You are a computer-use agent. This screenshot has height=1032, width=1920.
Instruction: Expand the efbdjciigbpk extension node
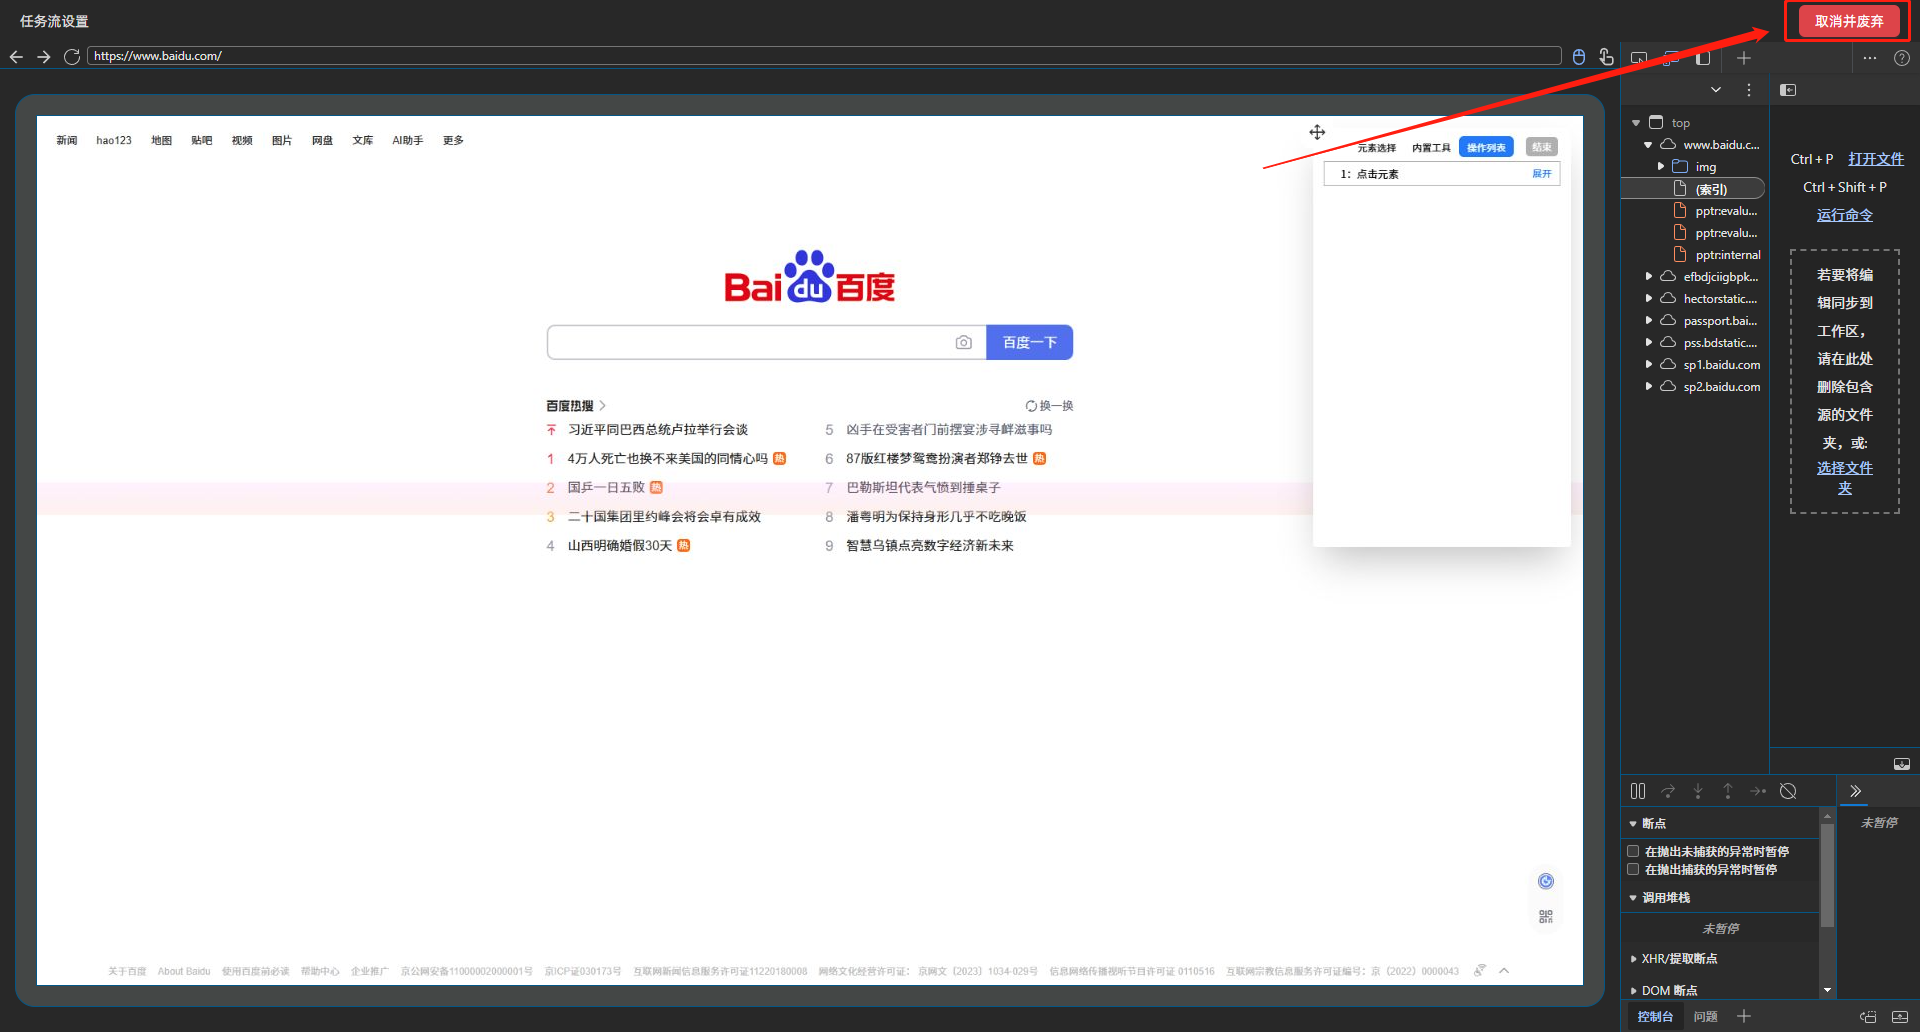1648,277
